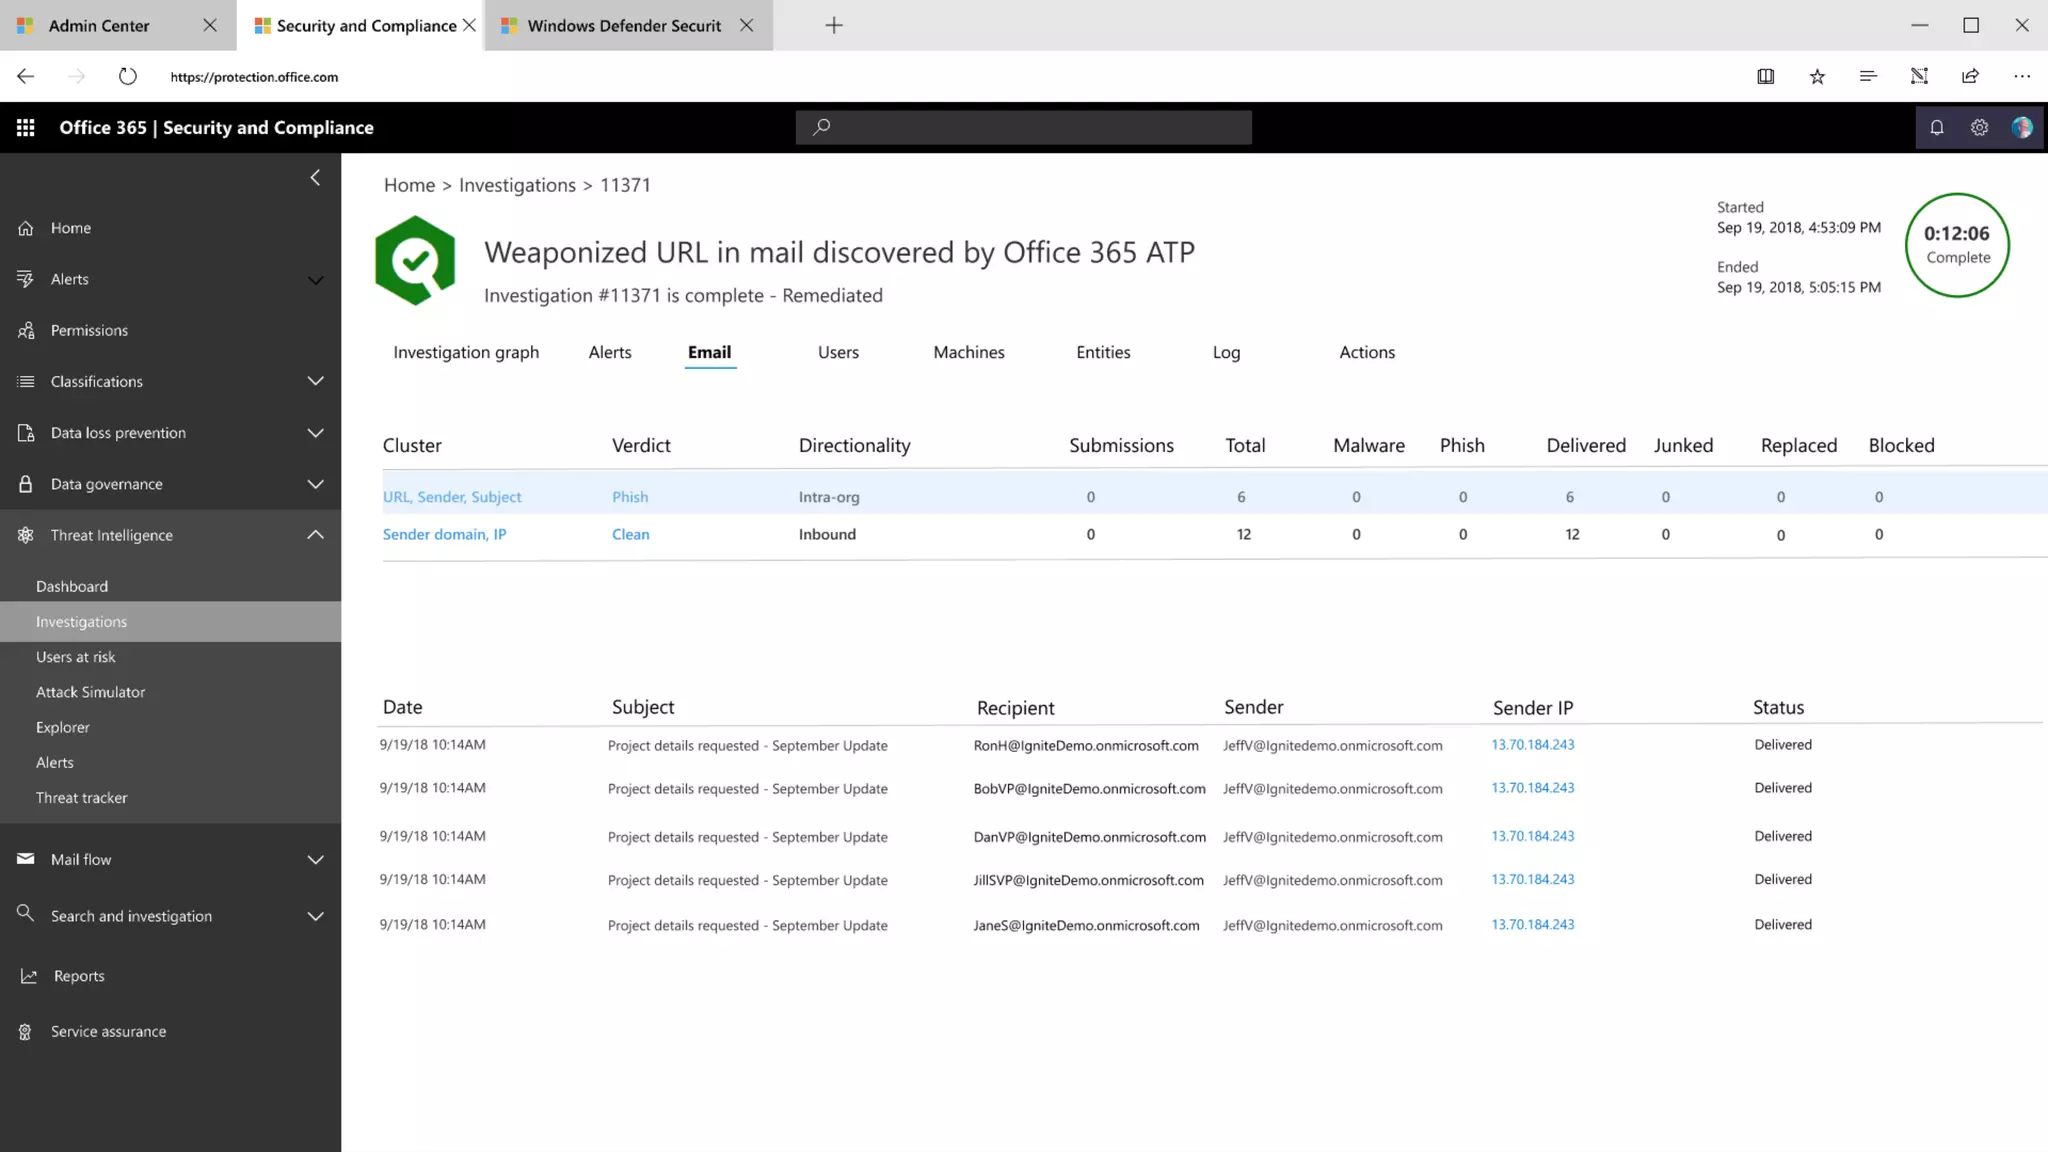Viewport: 2048px width, 1152px height.
Task: Expand the Alerts navigation section
Action: tap(315, 279)
